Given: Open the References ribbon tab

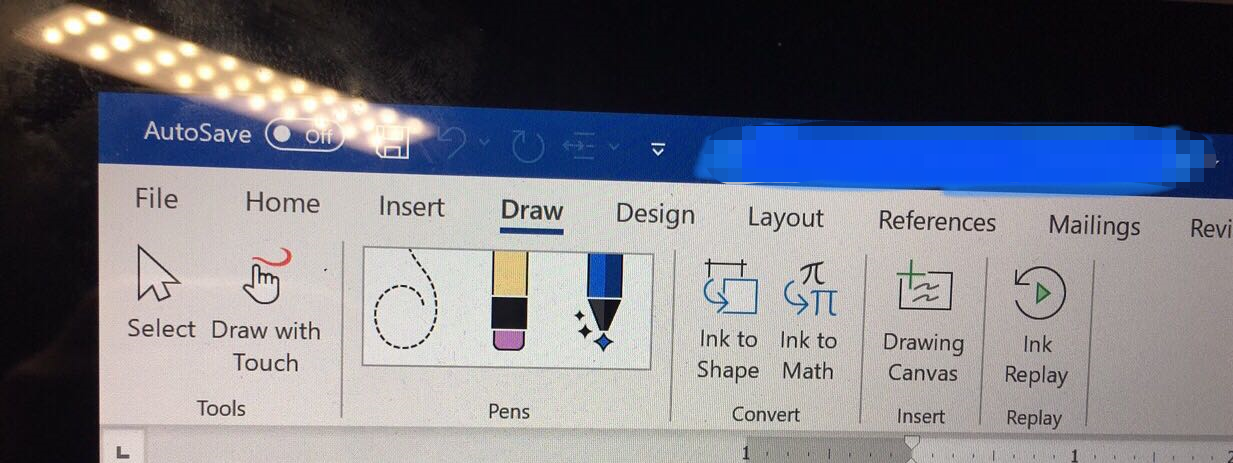Looking at the screenshot, I should click(x=937, y=221).
